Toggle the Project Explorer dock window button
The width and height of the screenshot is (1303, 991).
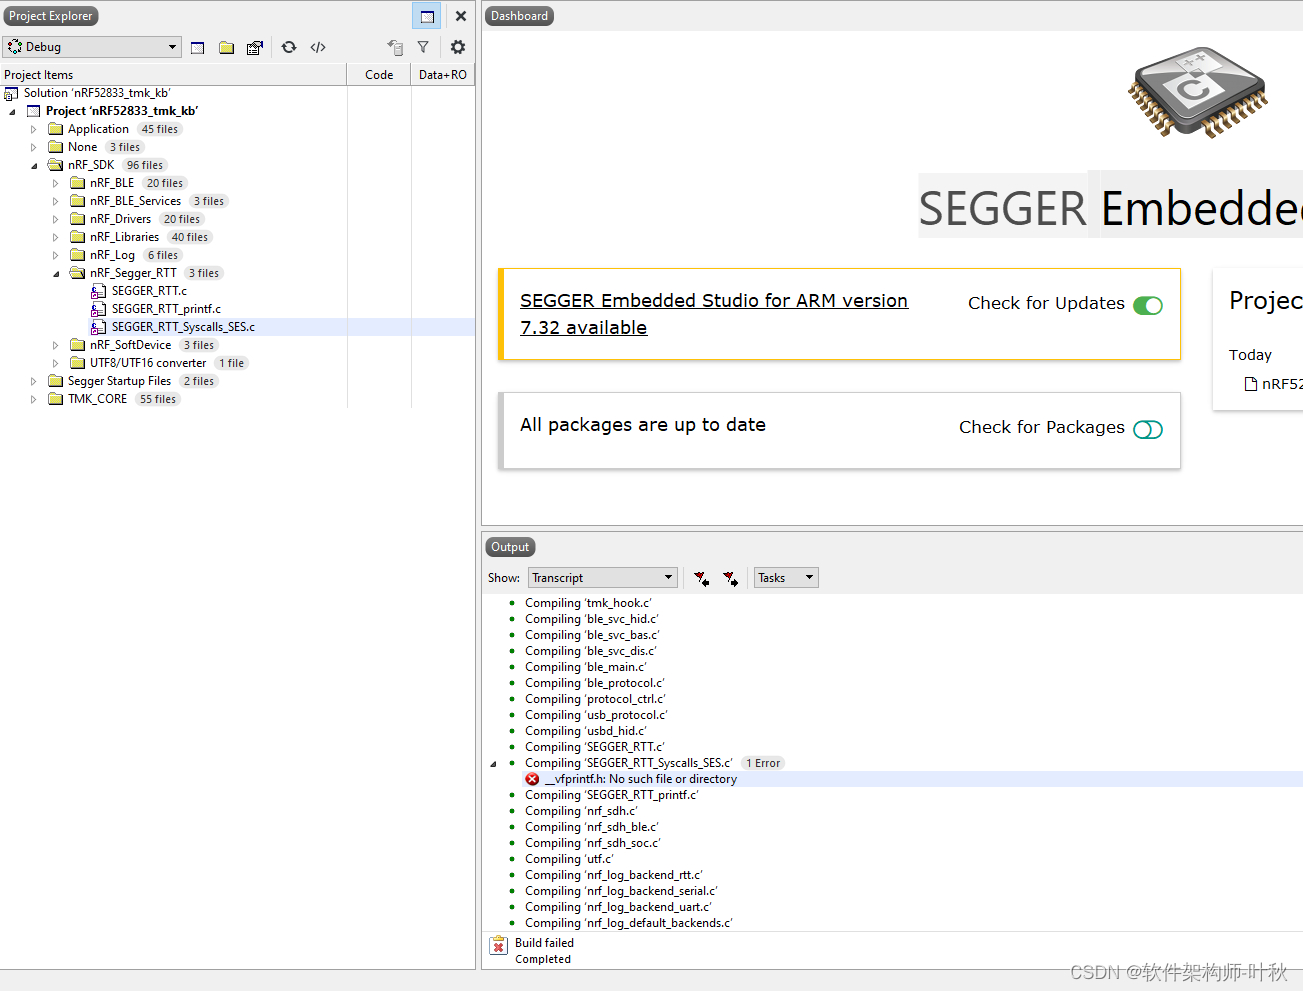427,16
